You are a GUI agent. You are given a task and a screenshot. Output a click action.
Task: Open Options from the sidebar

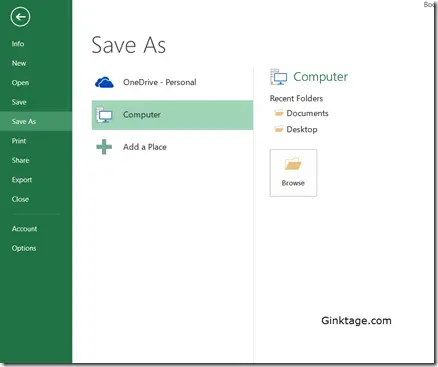tap(24, 248)
